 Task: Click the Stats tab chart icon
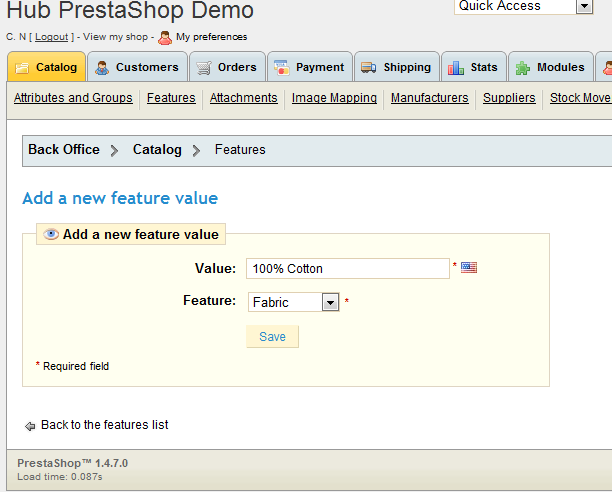pyautogui.click(x=456, y=68)
